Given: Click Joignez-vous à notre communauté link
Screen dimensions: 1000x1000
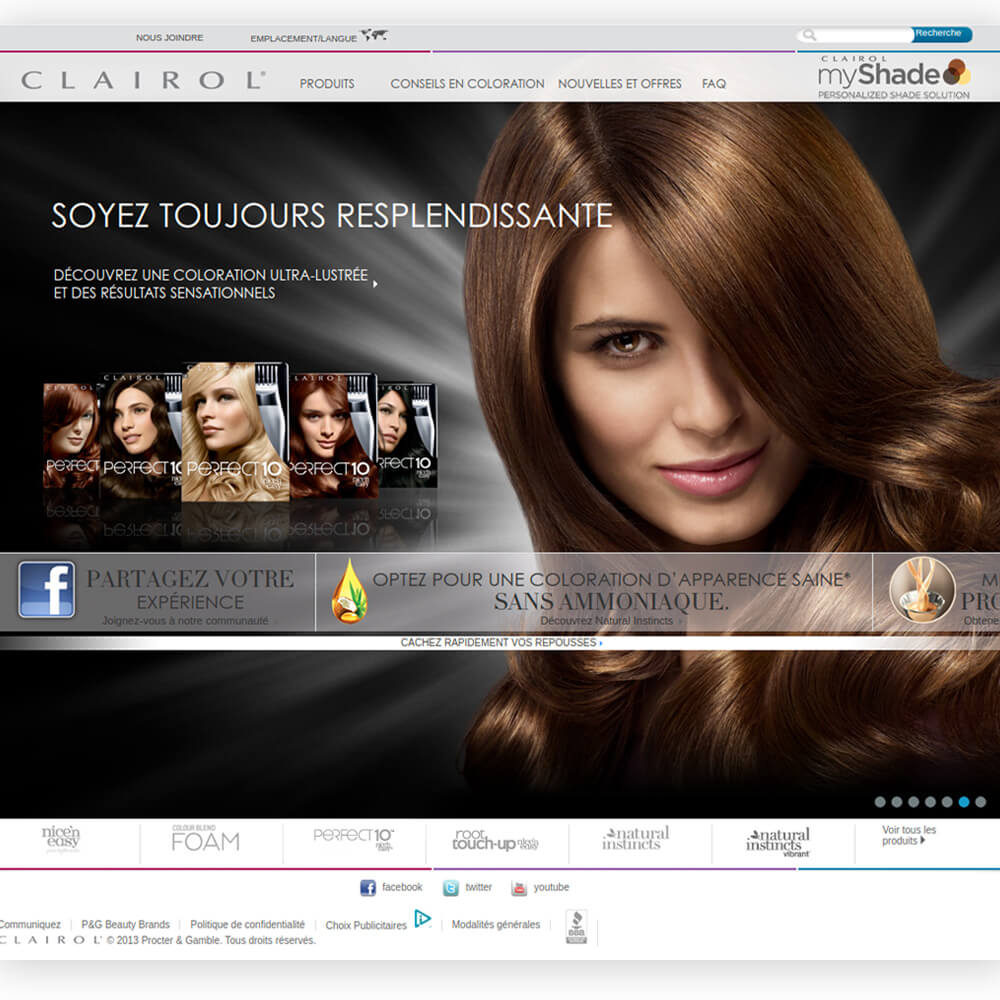Looking at the screenshot, I should pyautogui.click(x=186, y=621).
